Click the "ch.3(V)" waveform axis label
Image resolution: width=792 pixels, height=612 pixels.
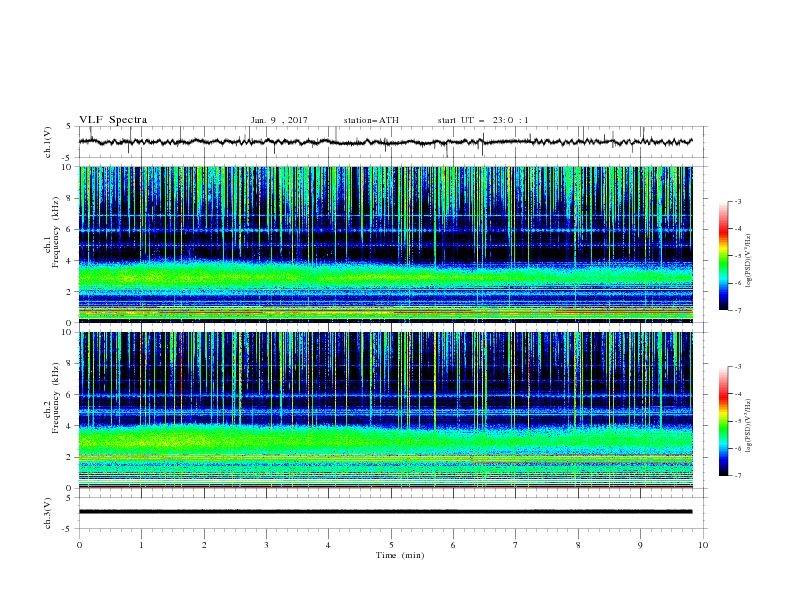48,513
